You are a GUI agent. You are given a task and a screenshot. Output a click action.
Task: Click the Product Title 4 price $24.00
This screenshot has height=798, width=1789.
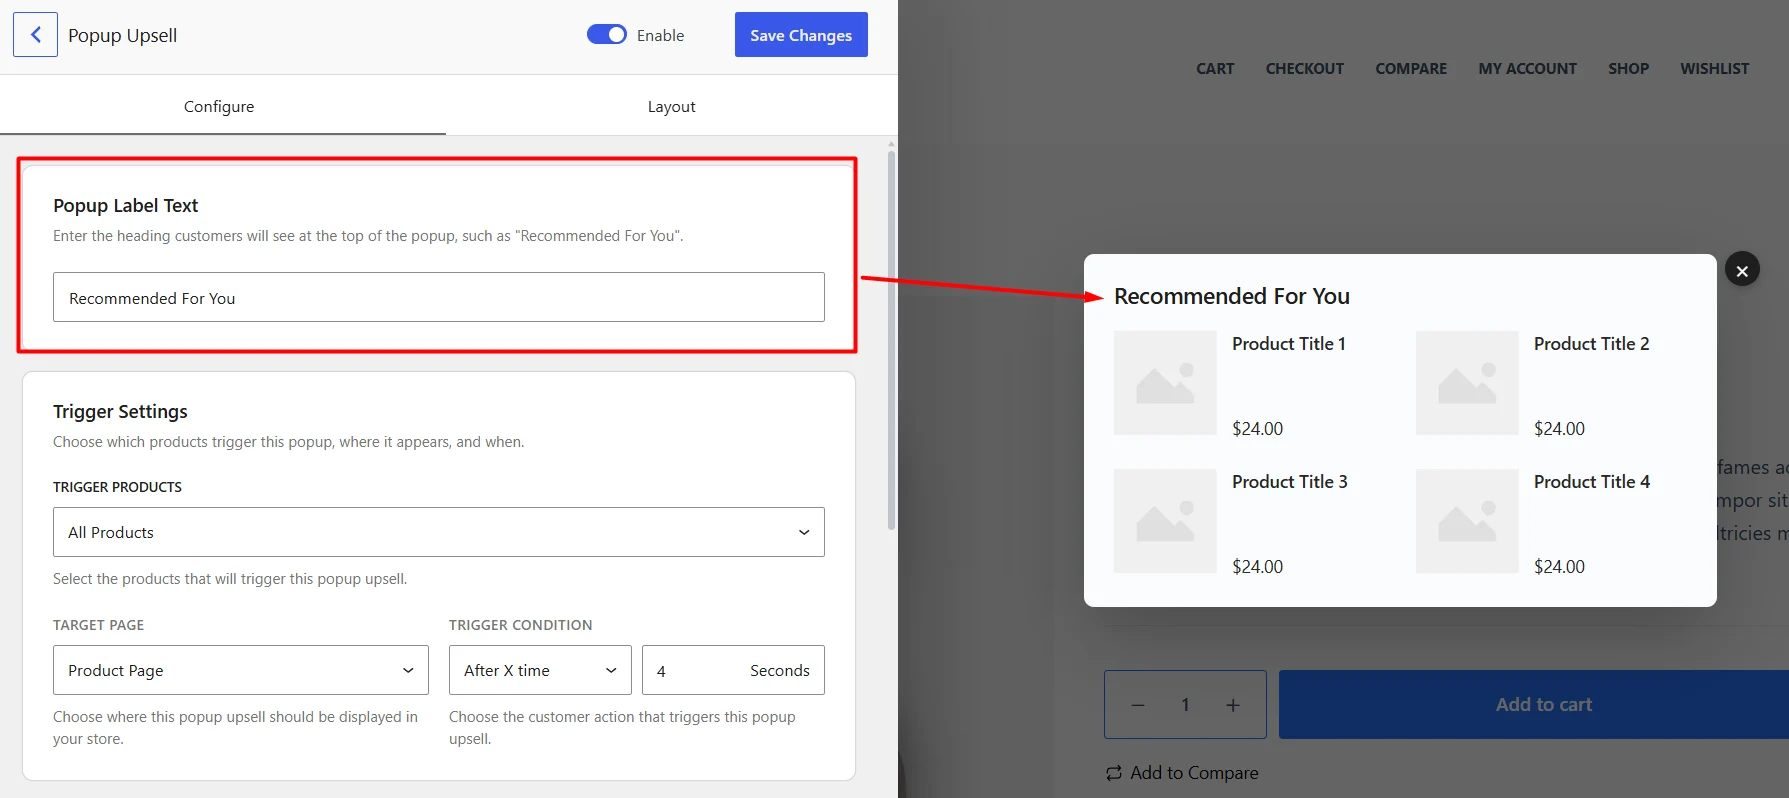(x=1559, y=567)
